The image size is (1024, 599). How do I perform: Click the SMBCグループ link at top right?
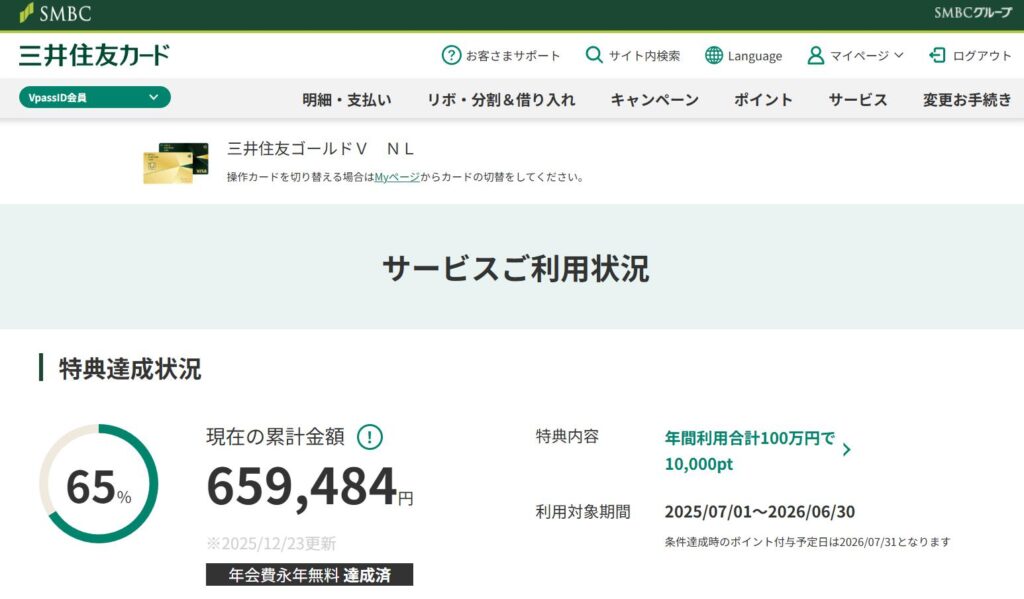pos(972,13)
